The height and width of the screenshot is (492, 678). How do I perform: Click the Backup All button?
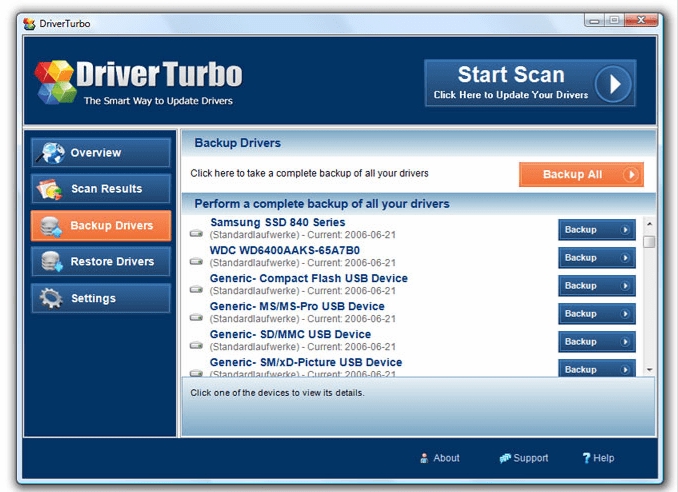[x=581, y=175]
